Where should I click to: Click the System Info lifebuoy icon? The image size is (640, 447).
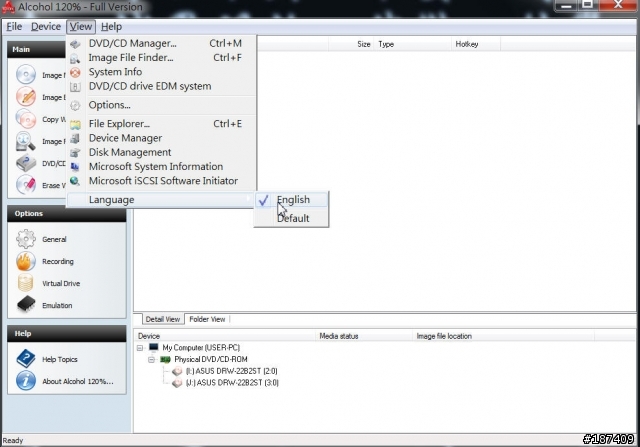(x=75, y=73)
